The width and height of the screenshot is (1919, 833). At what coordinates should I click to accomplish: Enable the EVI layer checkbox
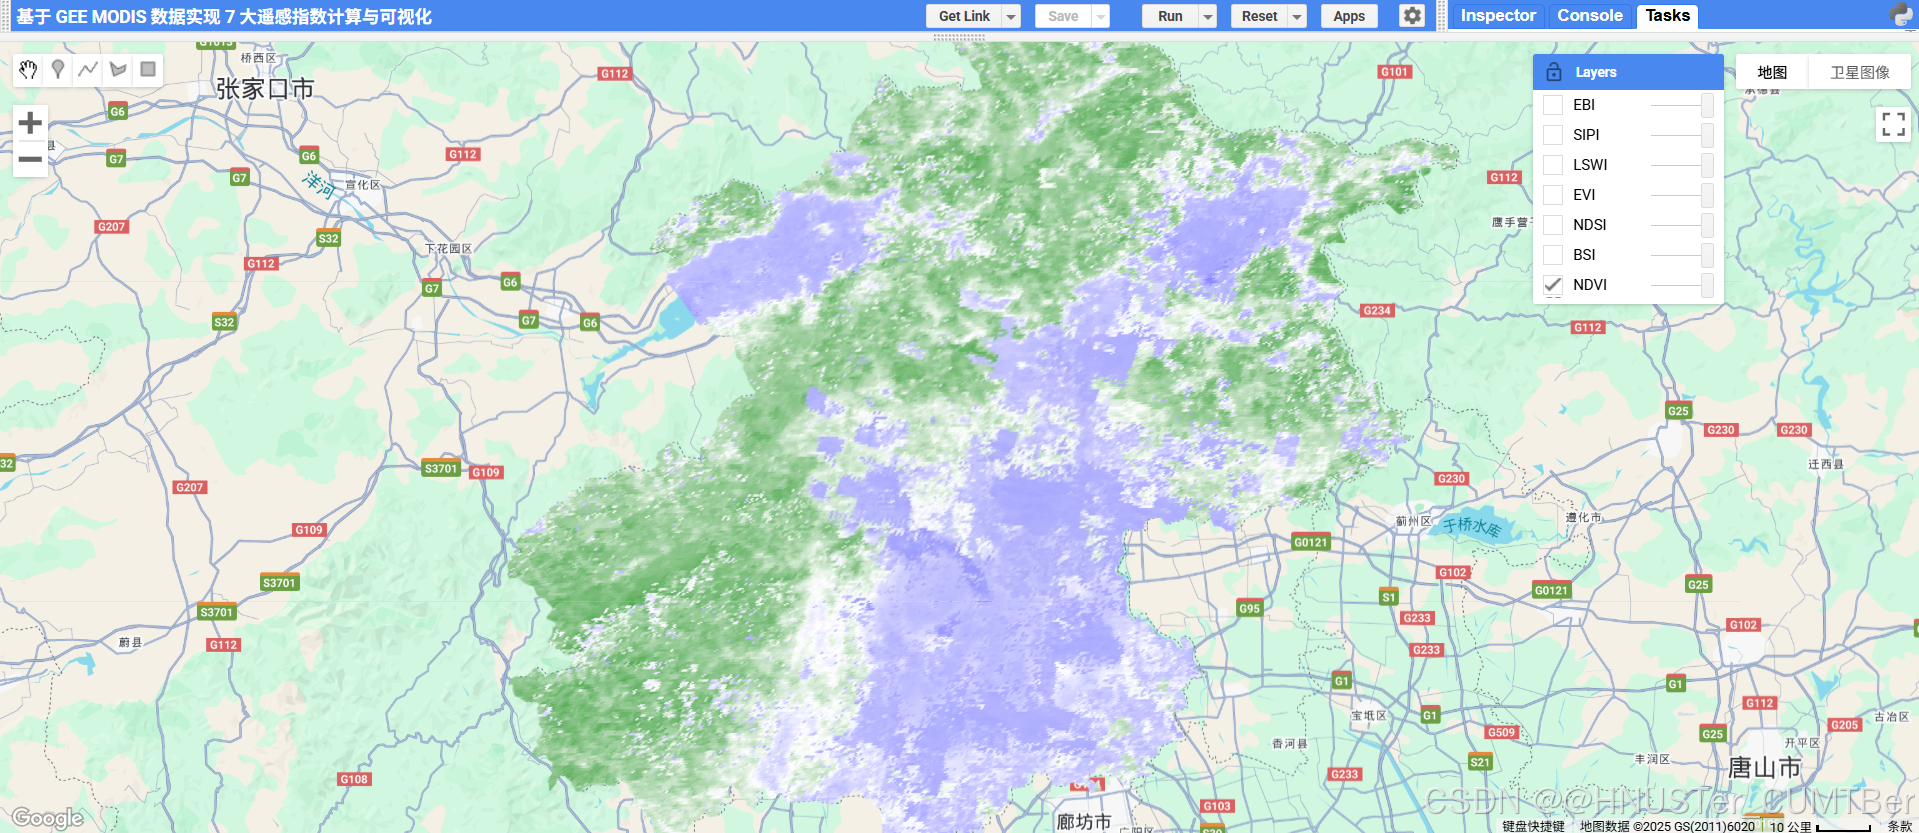click(x=1553, y=195)
